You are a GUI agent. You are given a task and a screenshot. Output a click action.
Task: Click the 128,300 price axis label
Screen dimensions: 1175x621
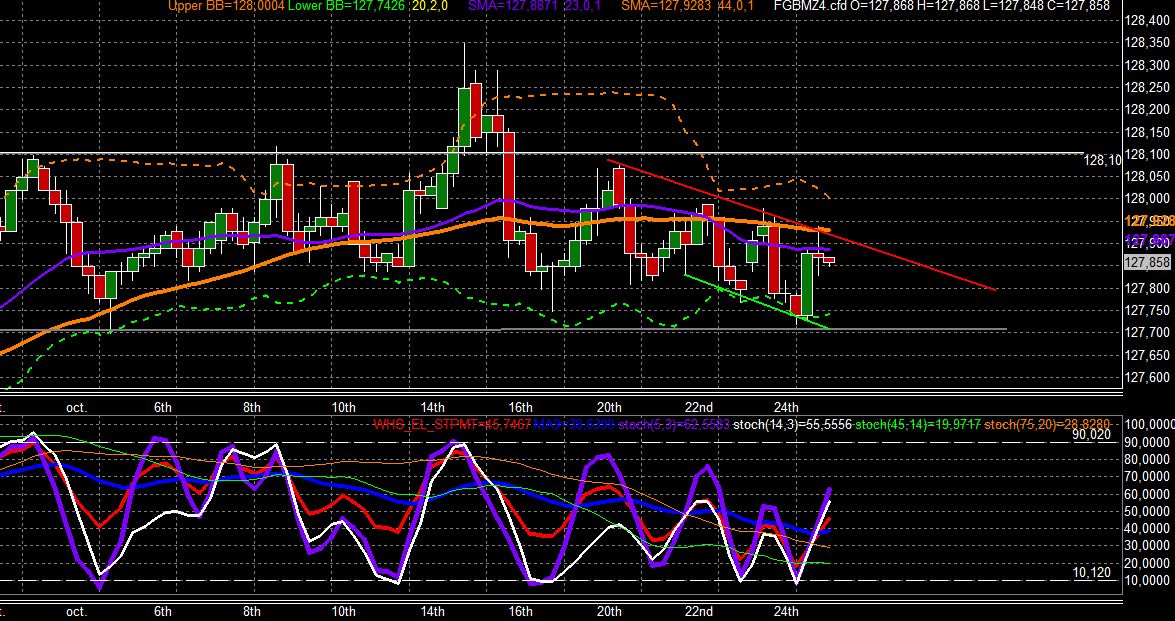[1147, 66]
